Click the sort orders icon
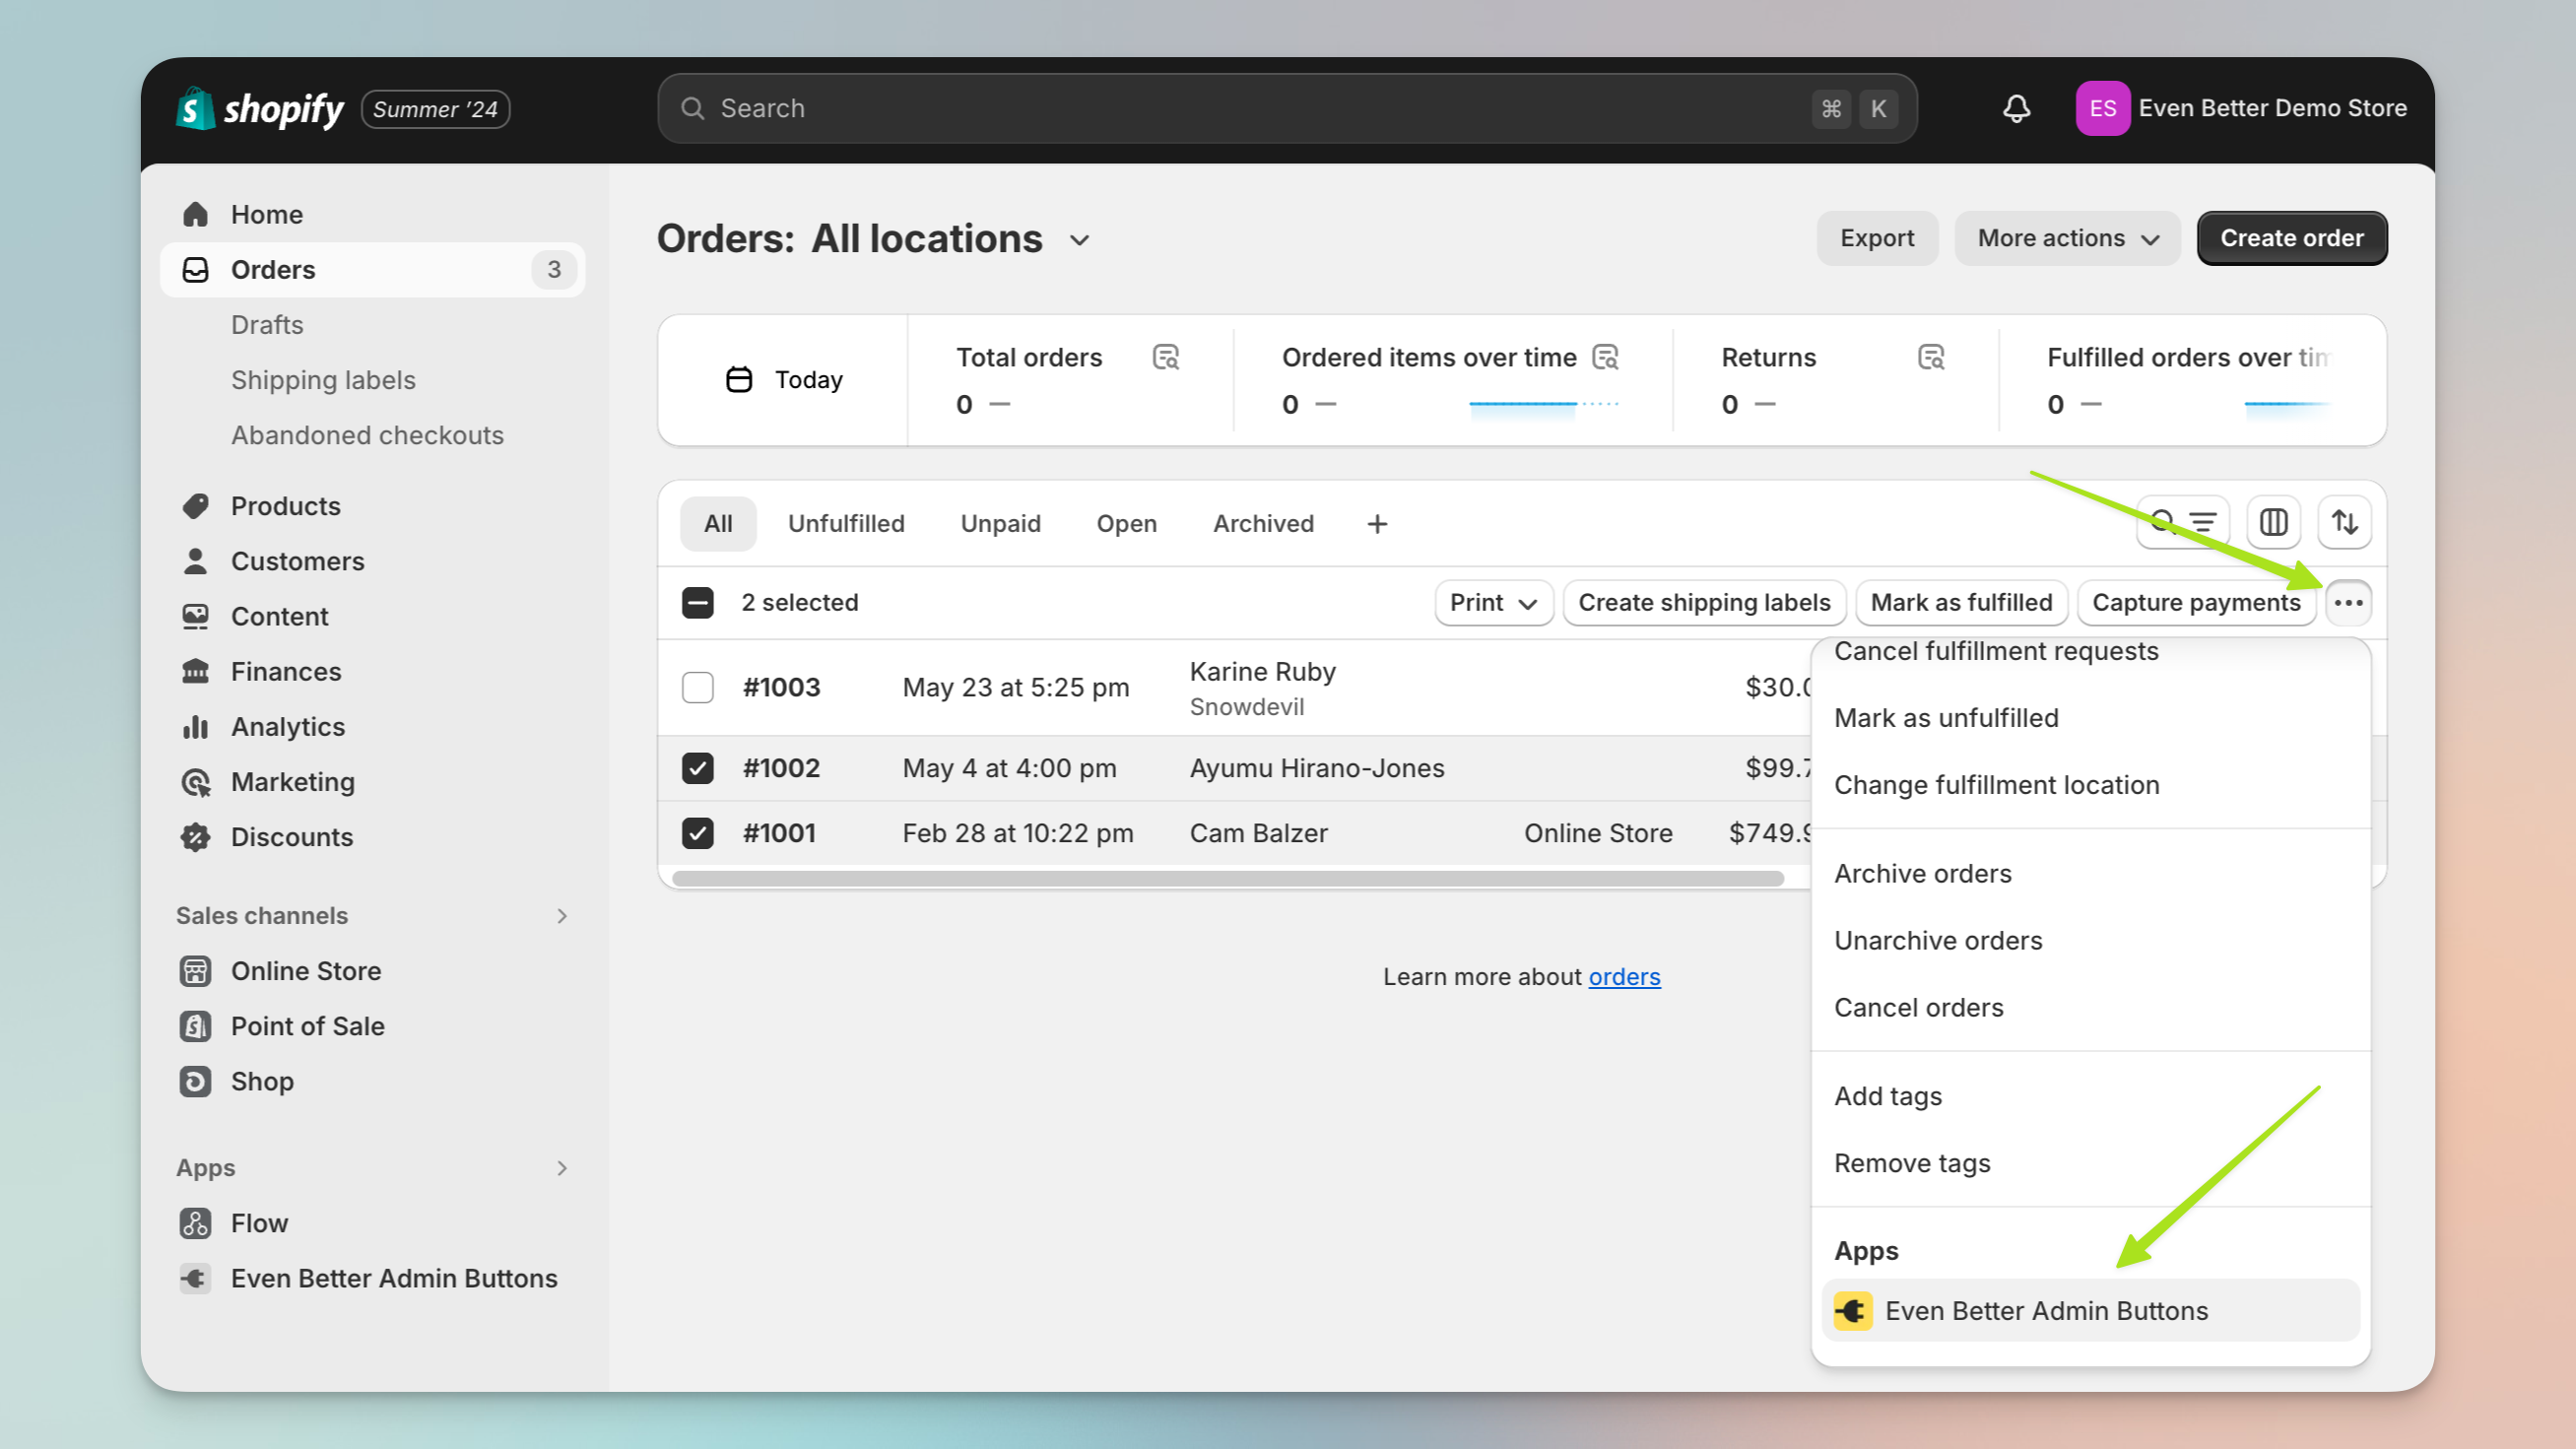The height and width of the screenshot is (1449, 2576). pyautogui.click(x=2345, y=522)
